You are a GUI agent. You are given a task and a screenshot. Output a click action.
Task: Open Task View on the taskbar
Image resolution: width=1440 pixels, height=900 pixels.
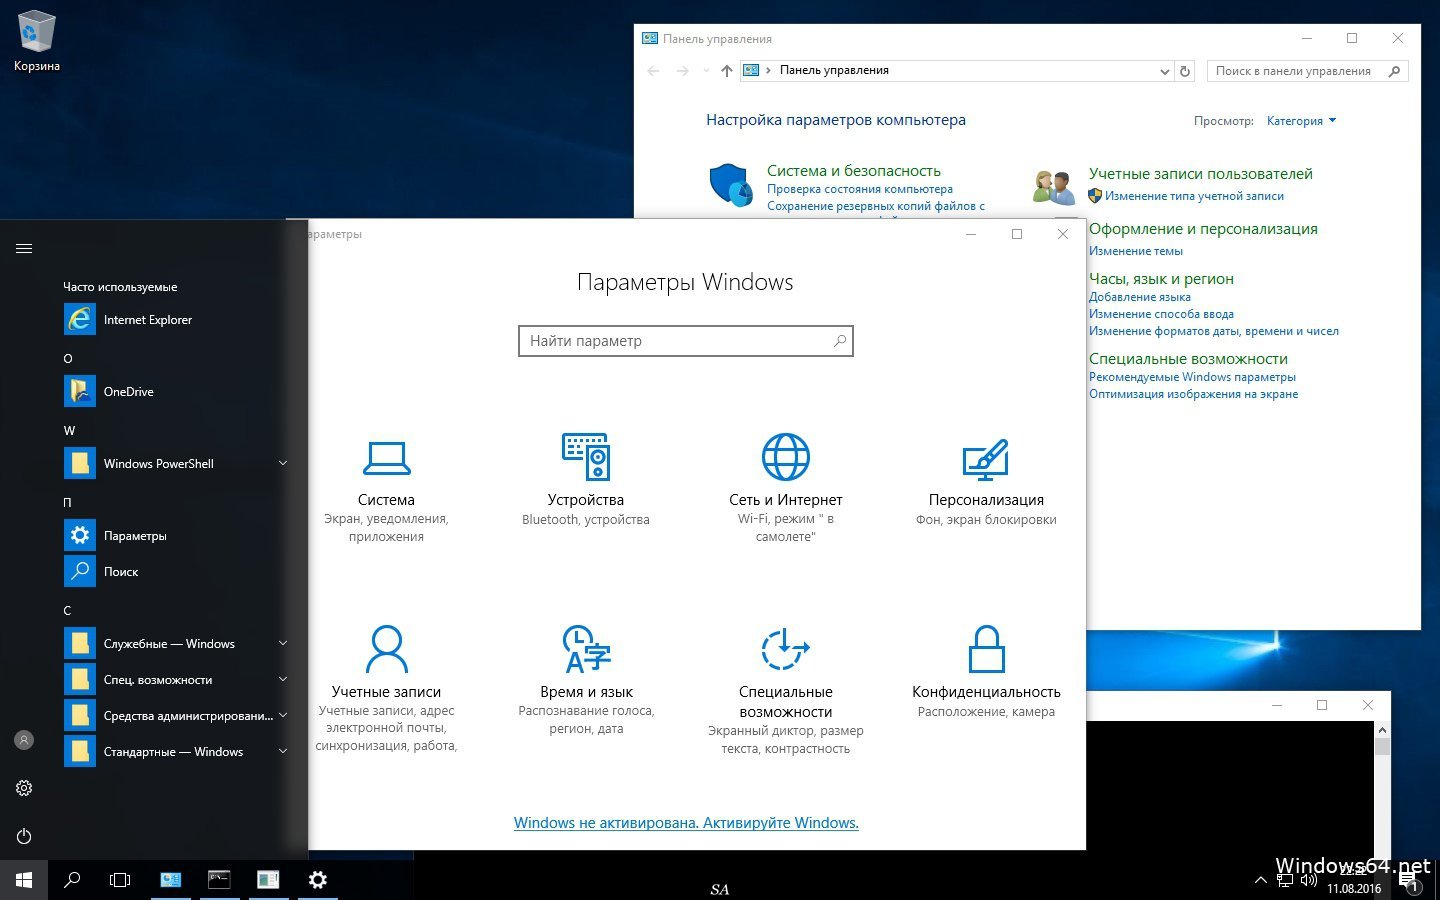pos(120,880)
